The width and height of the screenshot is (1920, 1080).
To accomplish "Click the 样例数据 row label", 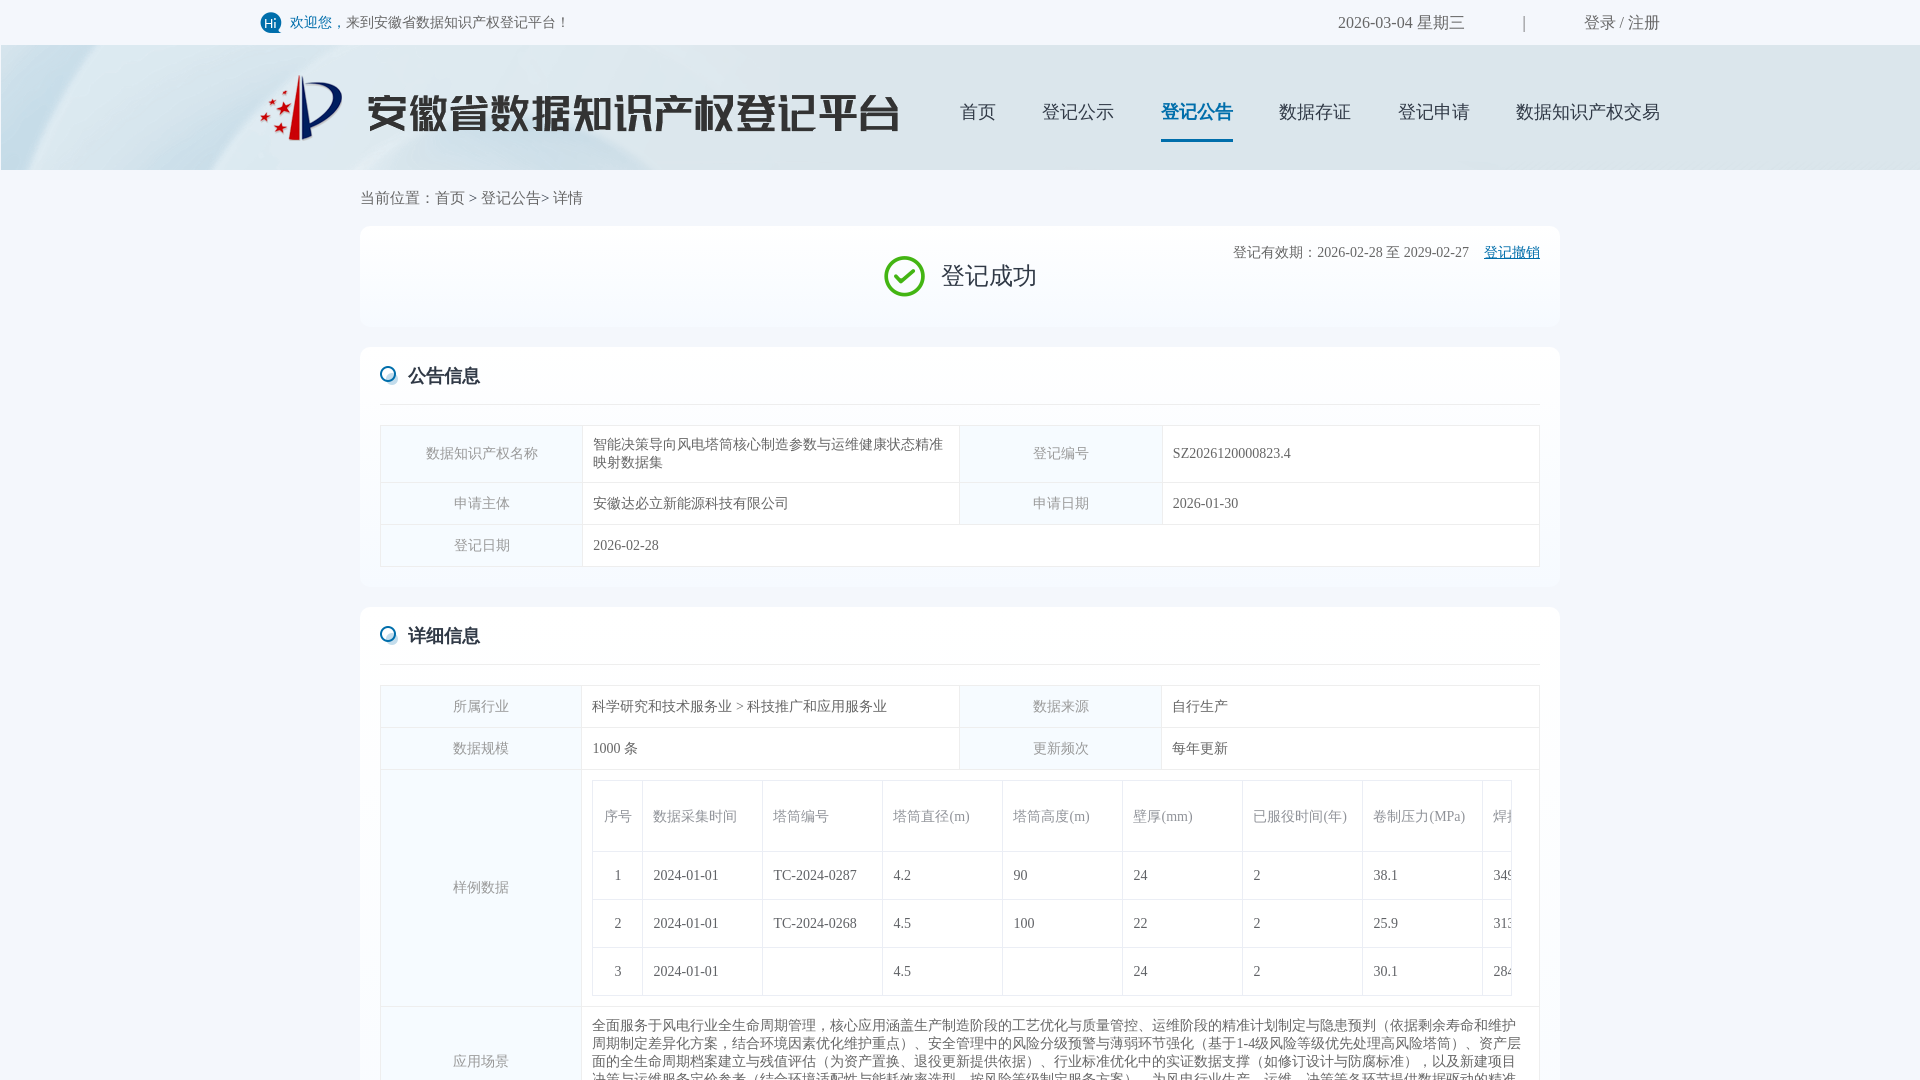I will coord(481,888).
